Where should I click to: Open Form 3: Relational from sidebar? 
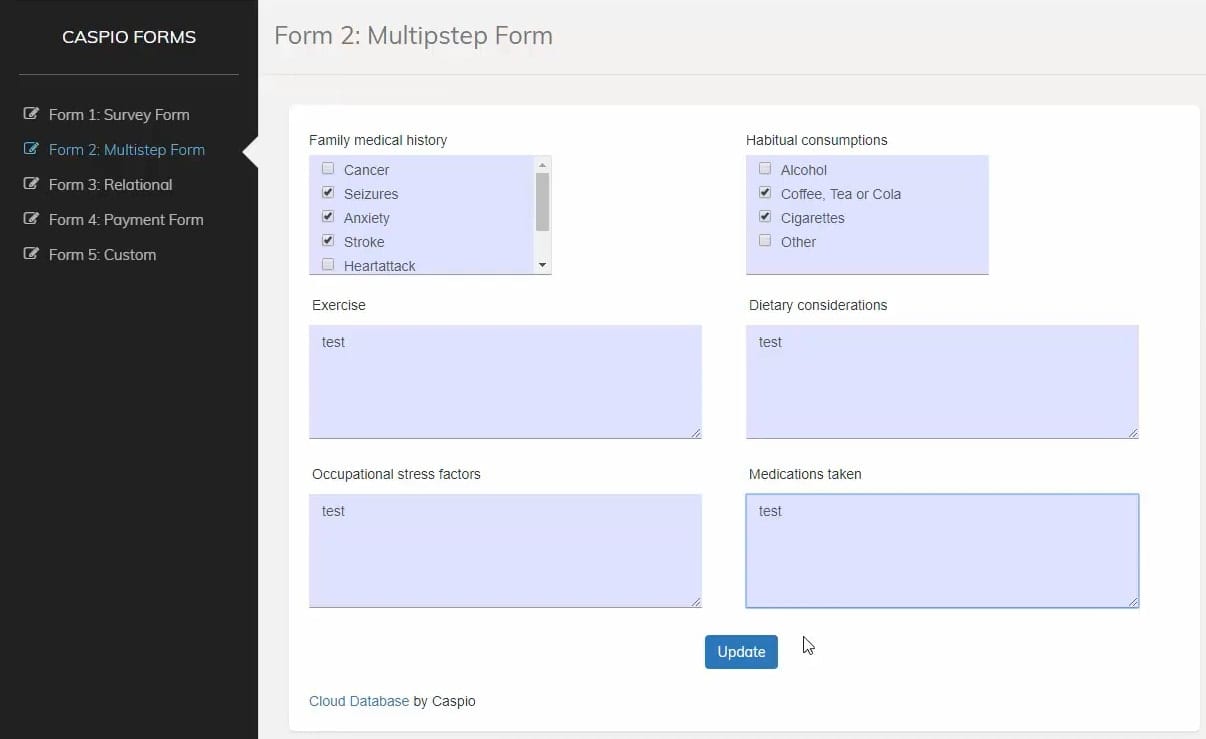click(x=110, y=184)
